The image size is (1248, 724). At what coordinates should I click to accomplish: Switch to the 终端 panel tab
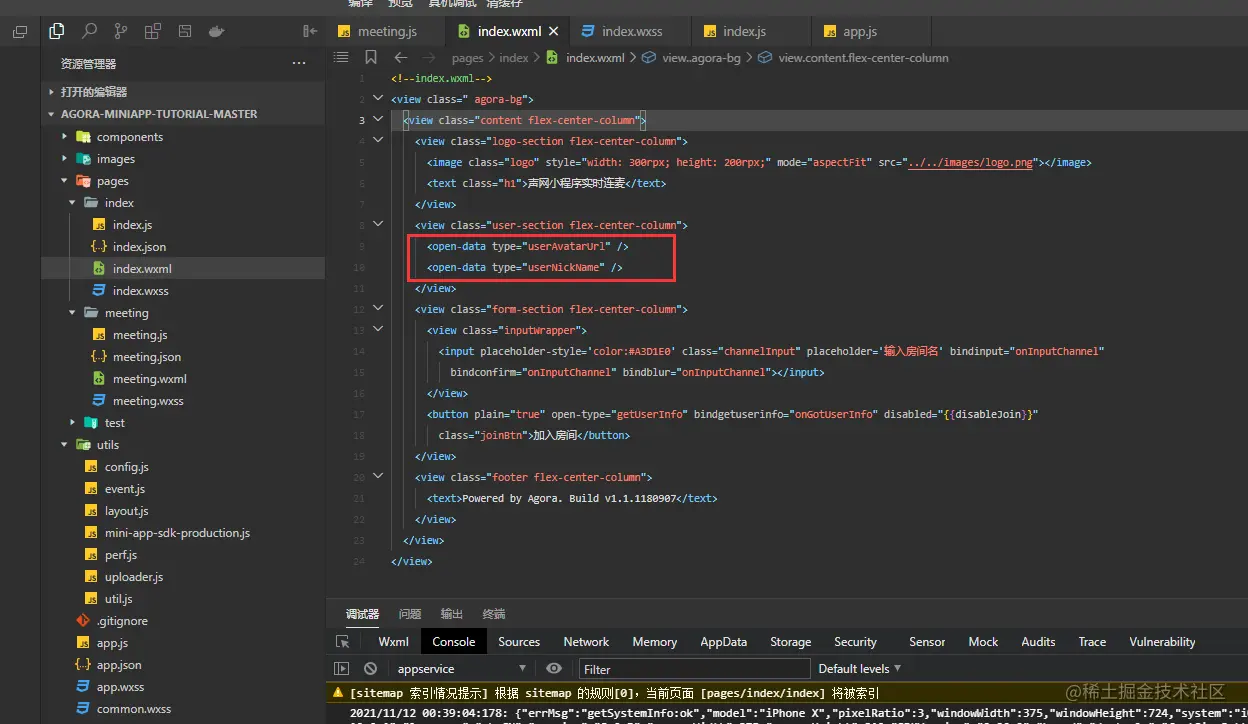coord(494,614)
